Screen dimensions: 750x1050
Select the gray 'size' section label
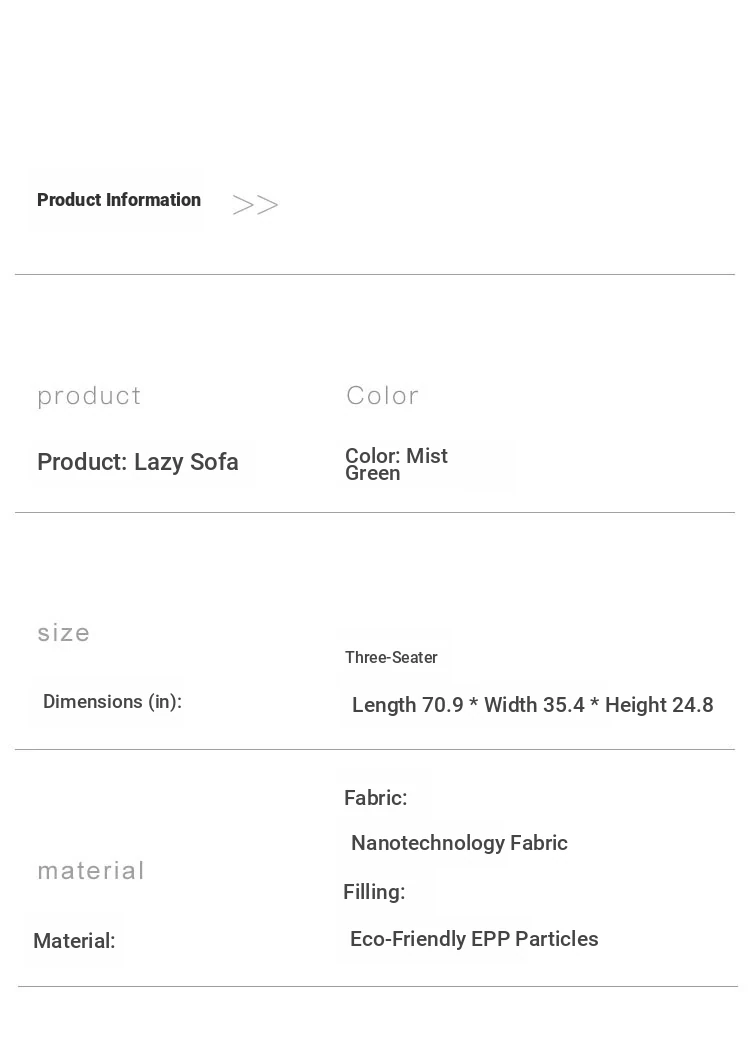[x=64, y=633]
